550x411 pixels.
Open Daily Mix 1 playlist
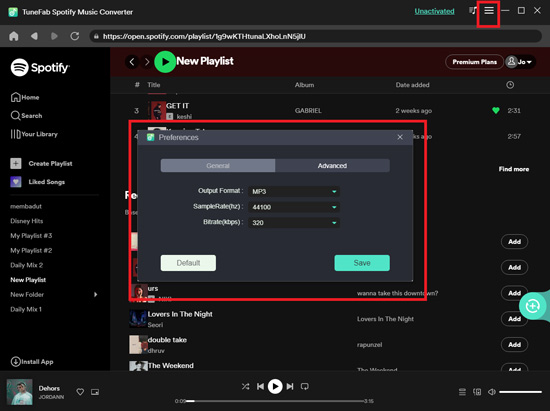click(x=26, y=309)
